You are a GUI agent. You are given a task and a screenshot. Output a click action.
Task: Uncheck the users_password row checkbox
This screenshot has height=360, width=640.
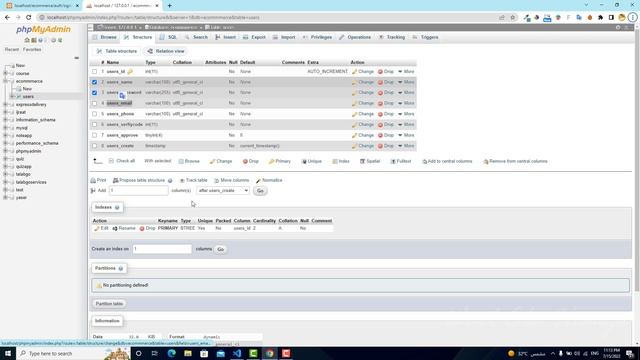[x=94, y=93]
